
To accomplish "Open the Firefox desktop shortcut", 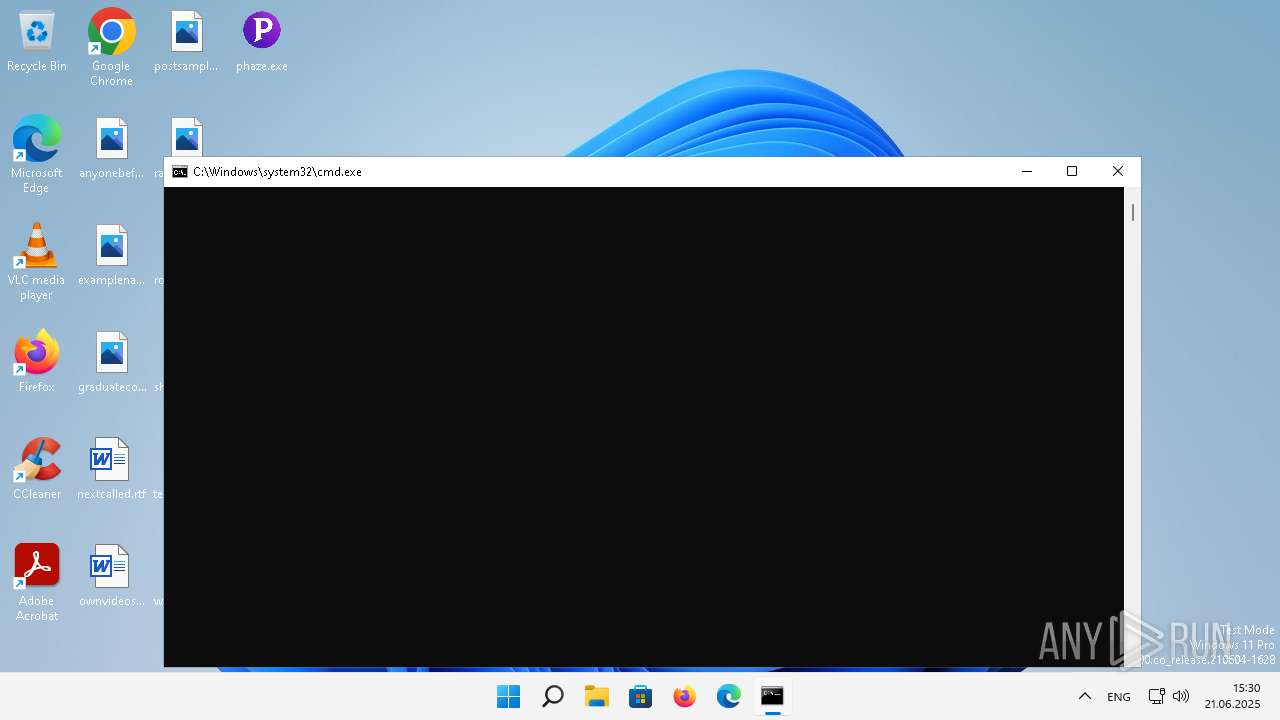I will (x=36, y=363).
